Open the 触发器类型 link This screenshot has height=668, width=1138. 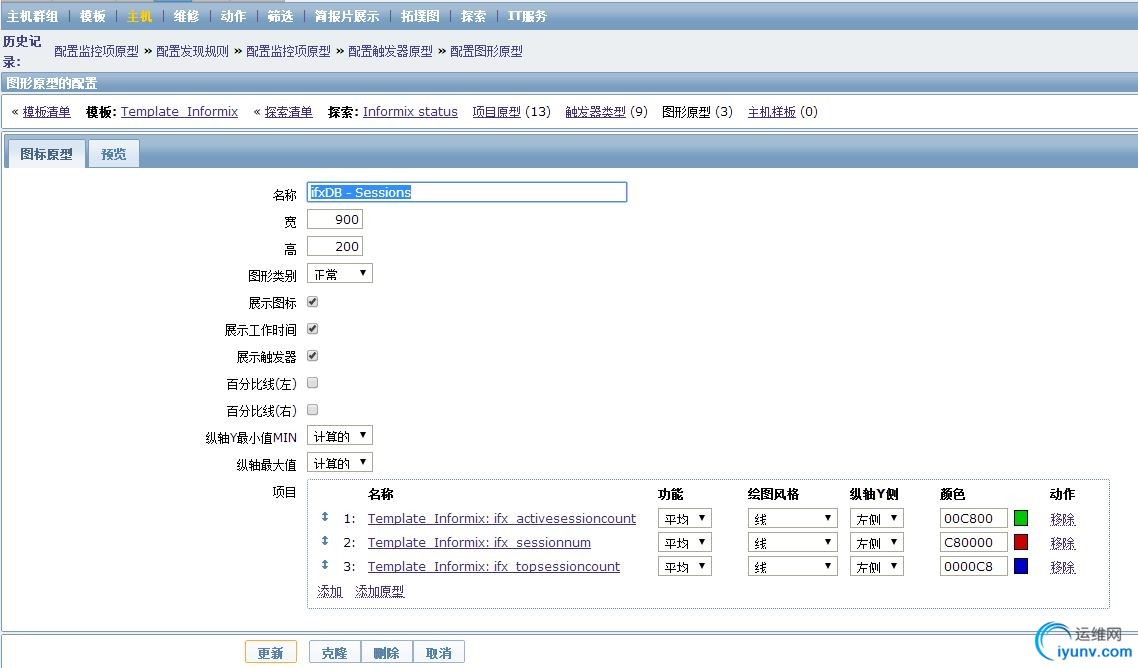pyautogui.click(x=595, y=112)
